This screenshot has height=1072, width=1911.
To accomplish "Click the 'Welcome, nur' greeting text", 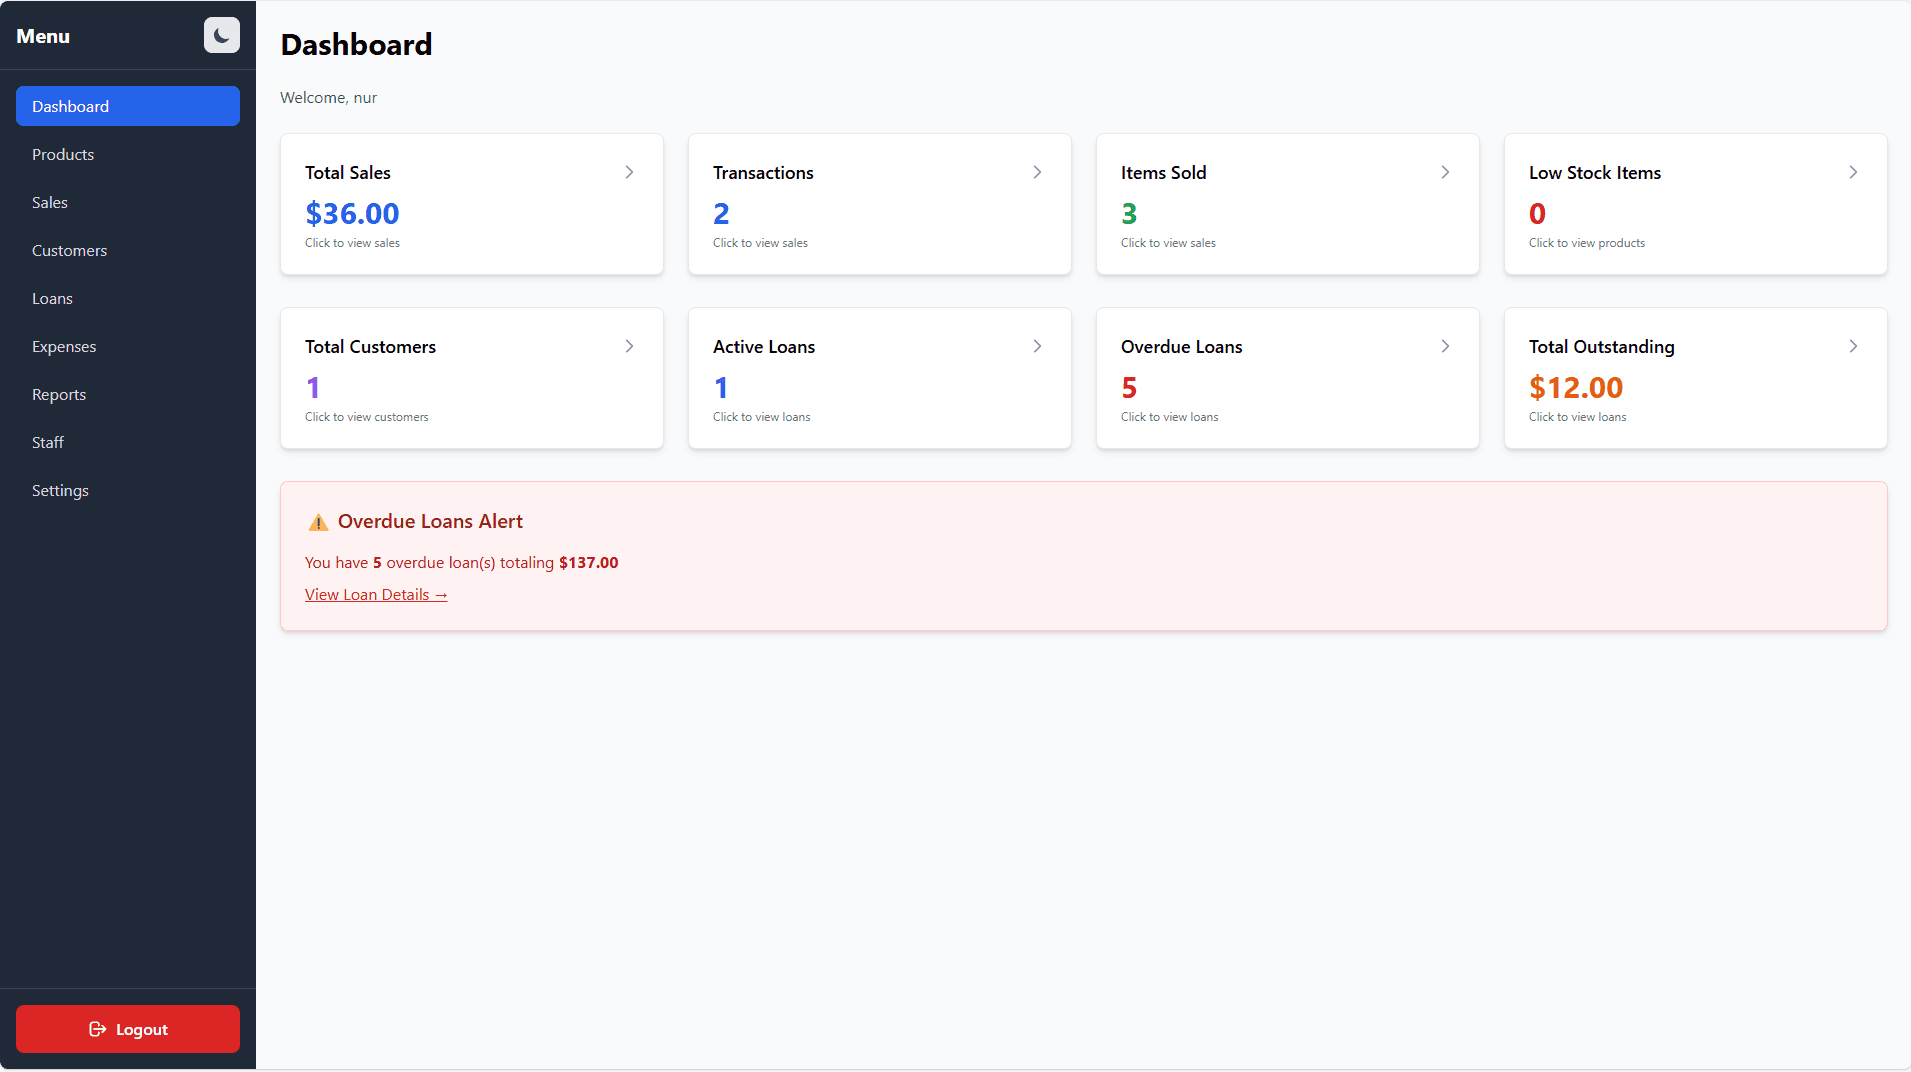I will (x=329, y=97).
